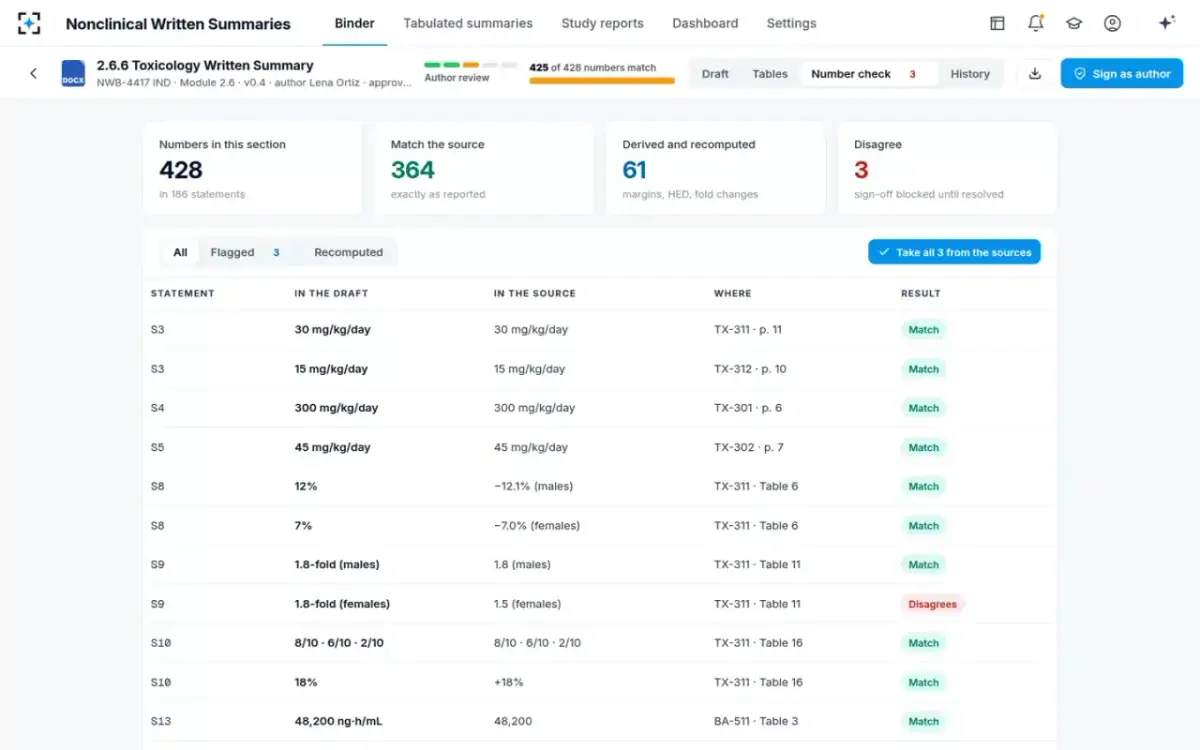Go back with the left chevron
The width and height of the screenshot is (1200, 750).
[33, 73]
